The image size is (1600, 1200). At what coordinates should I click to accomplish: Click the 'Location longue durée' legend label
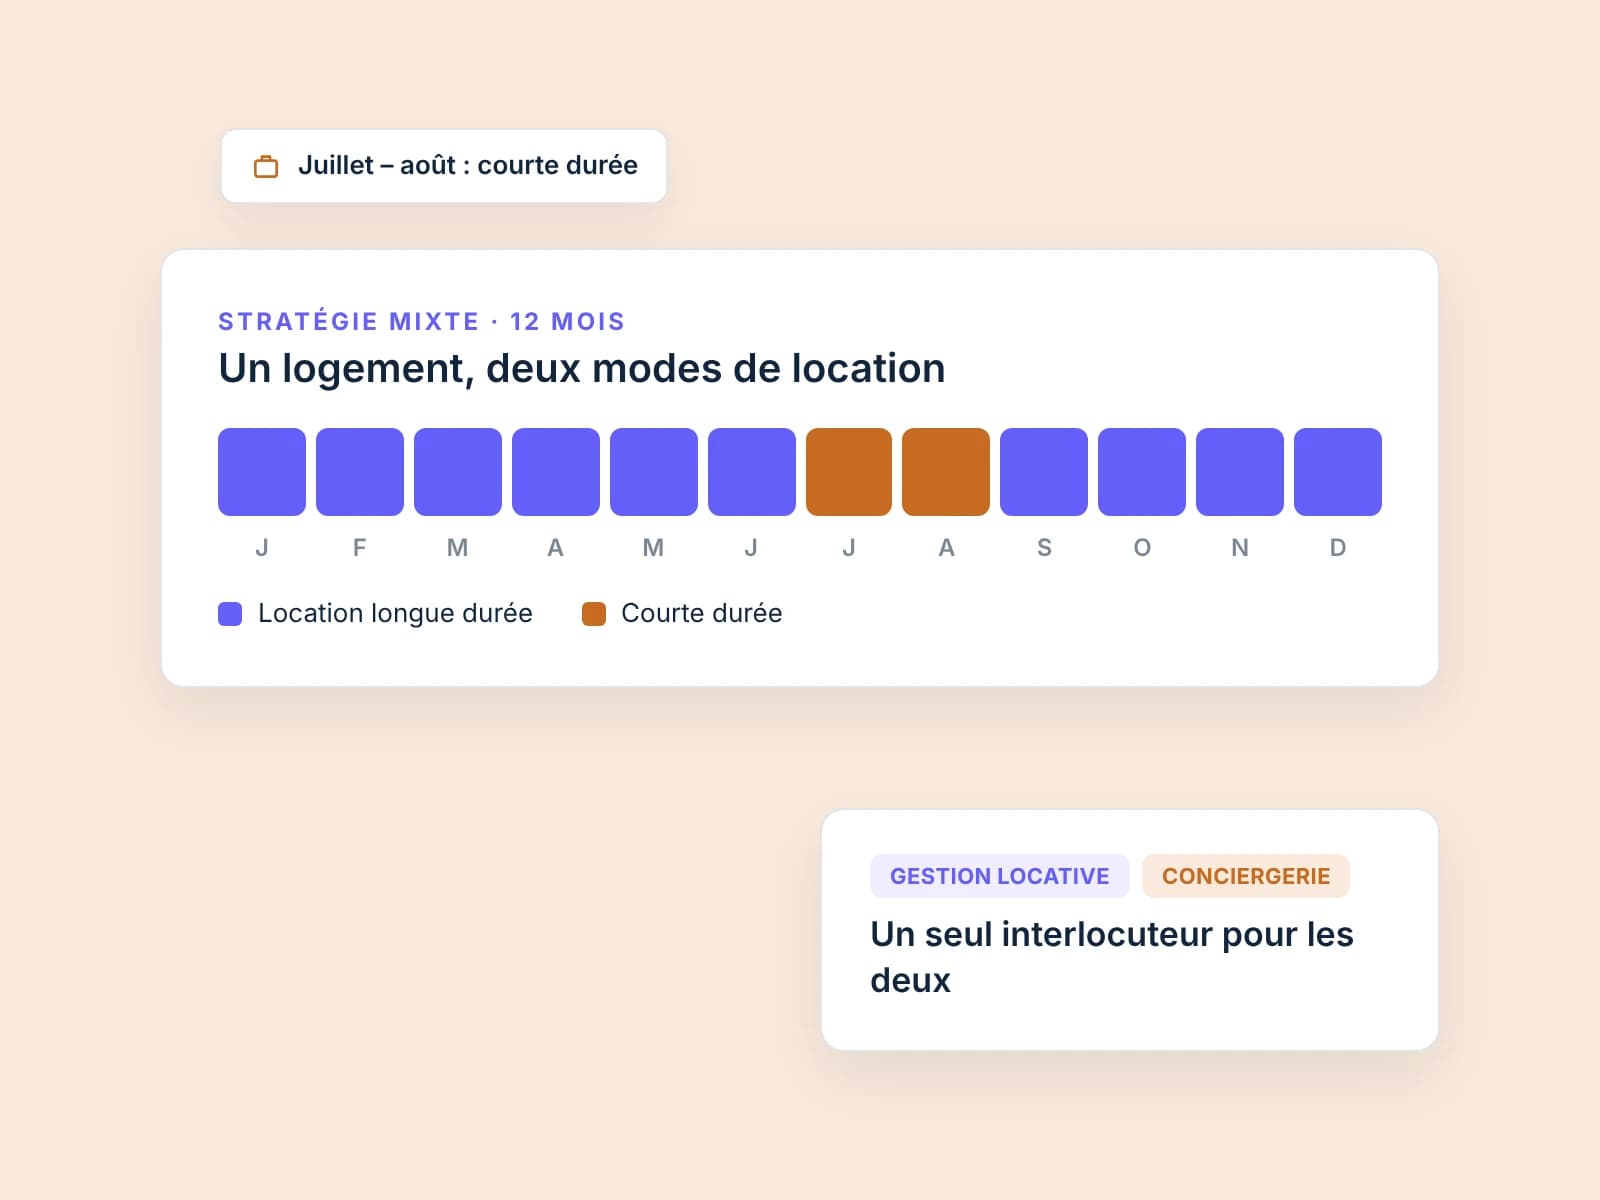pyautogui.click(x=395, y=613)
